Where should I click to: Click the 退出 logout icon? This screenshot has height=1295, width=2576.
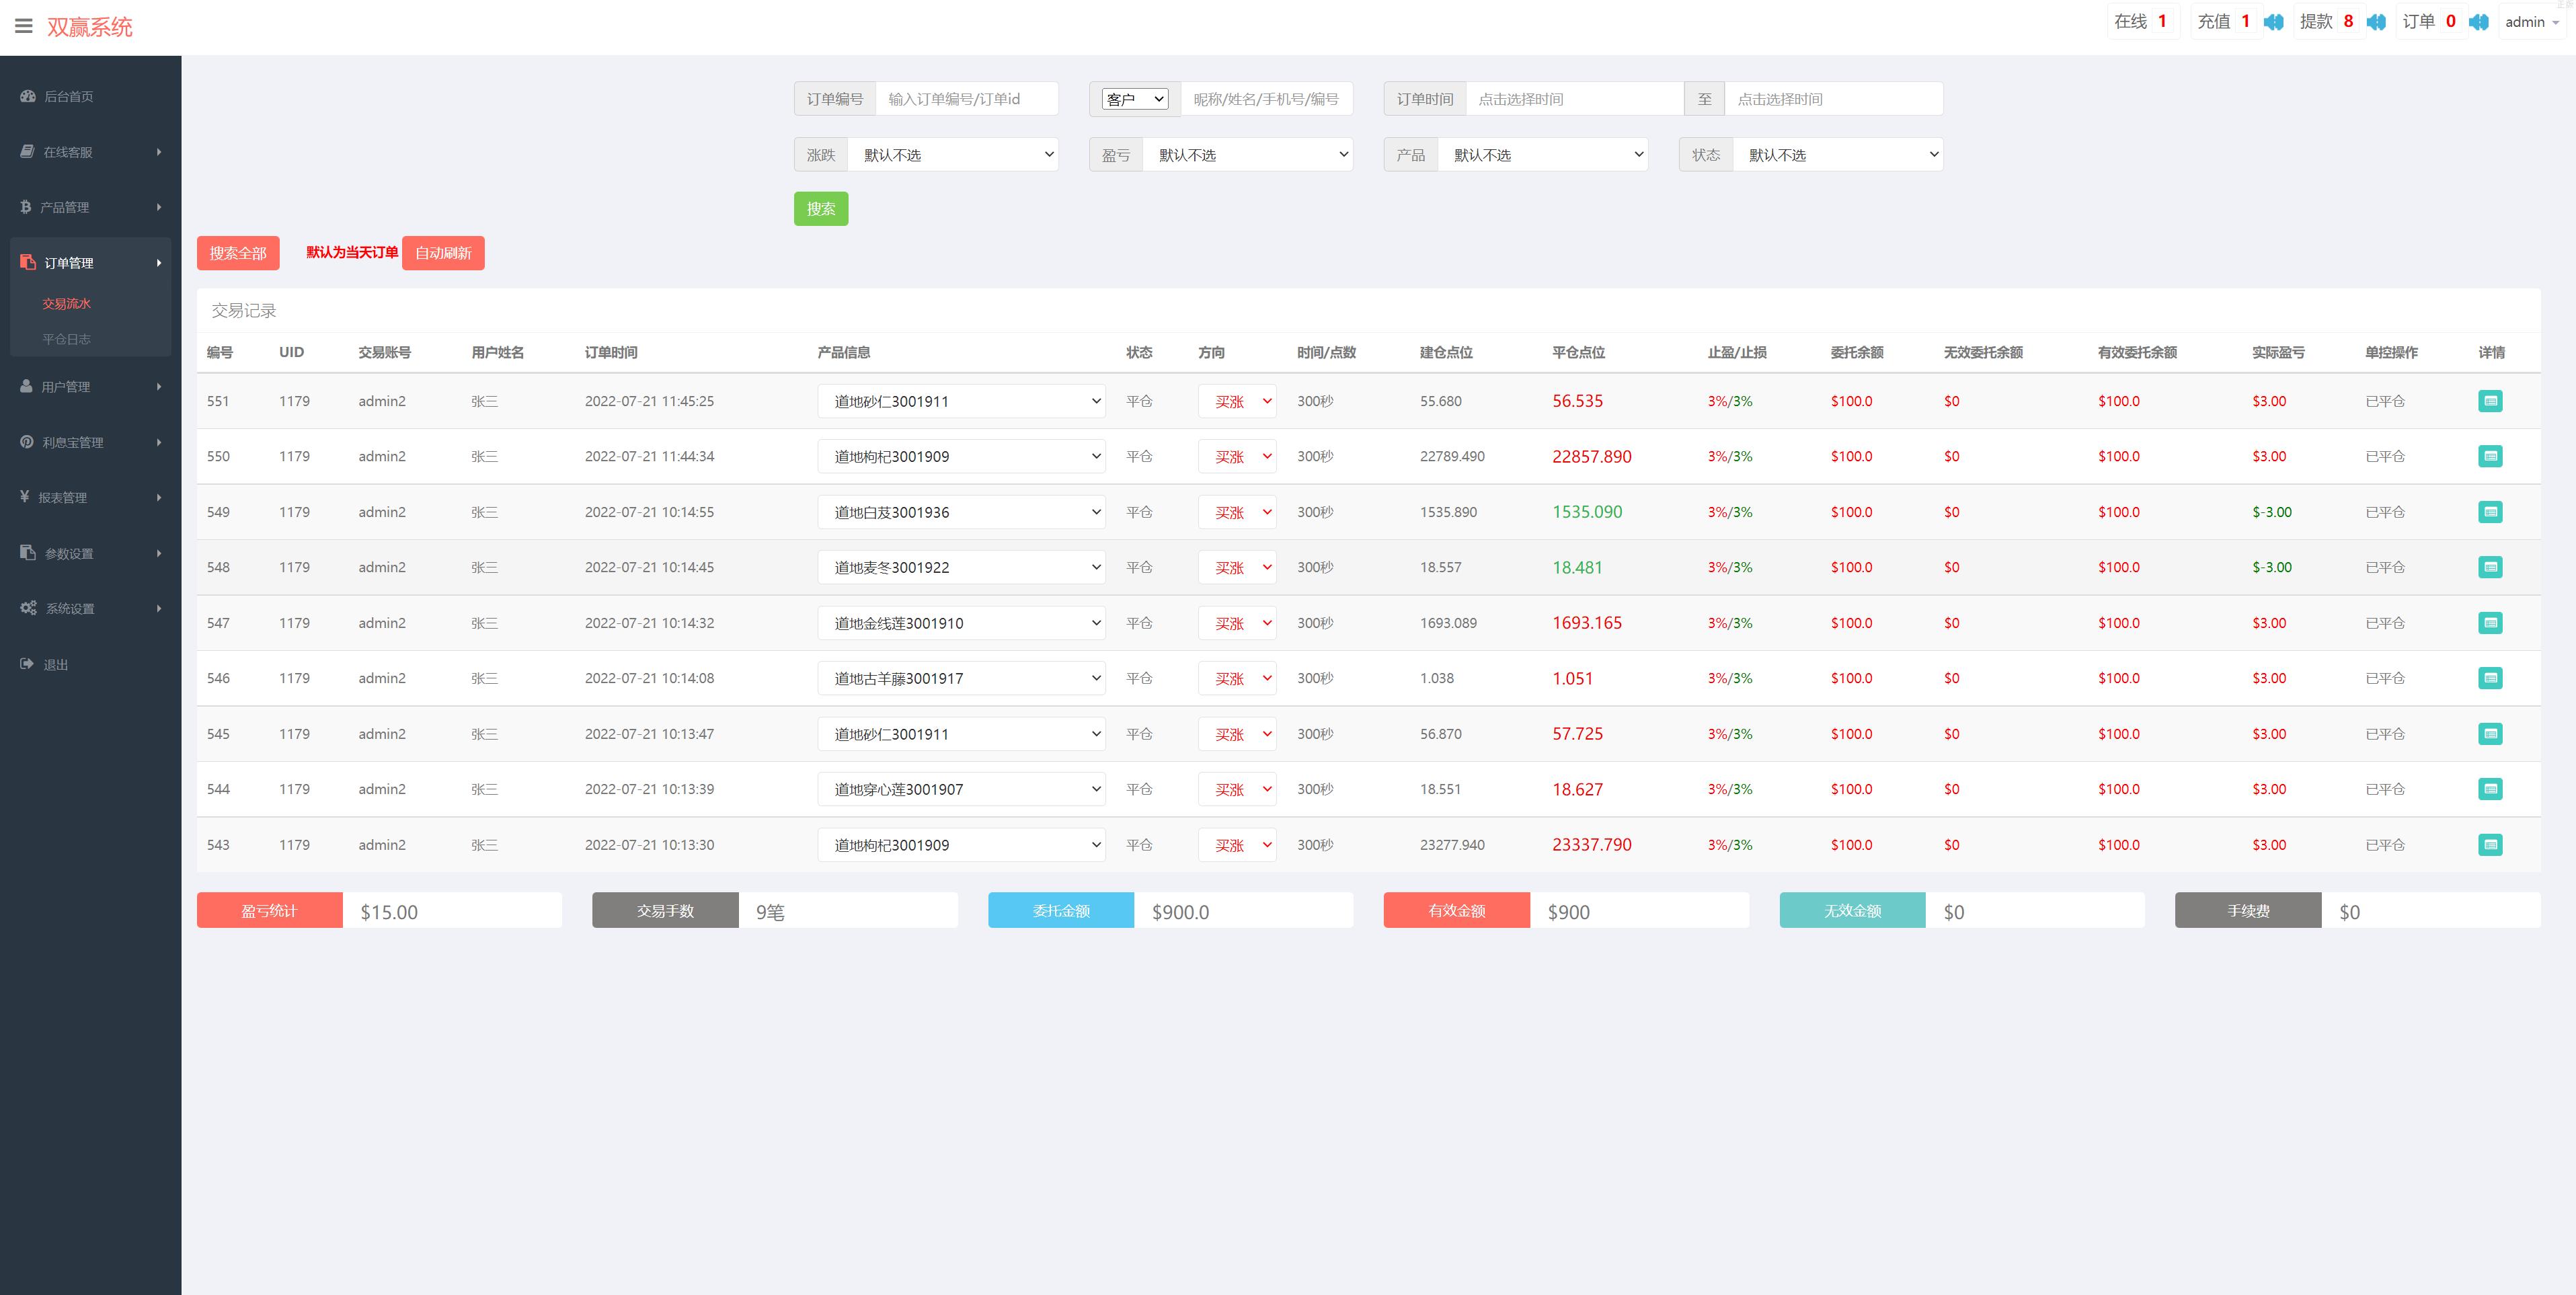click(x=27, y=664)
